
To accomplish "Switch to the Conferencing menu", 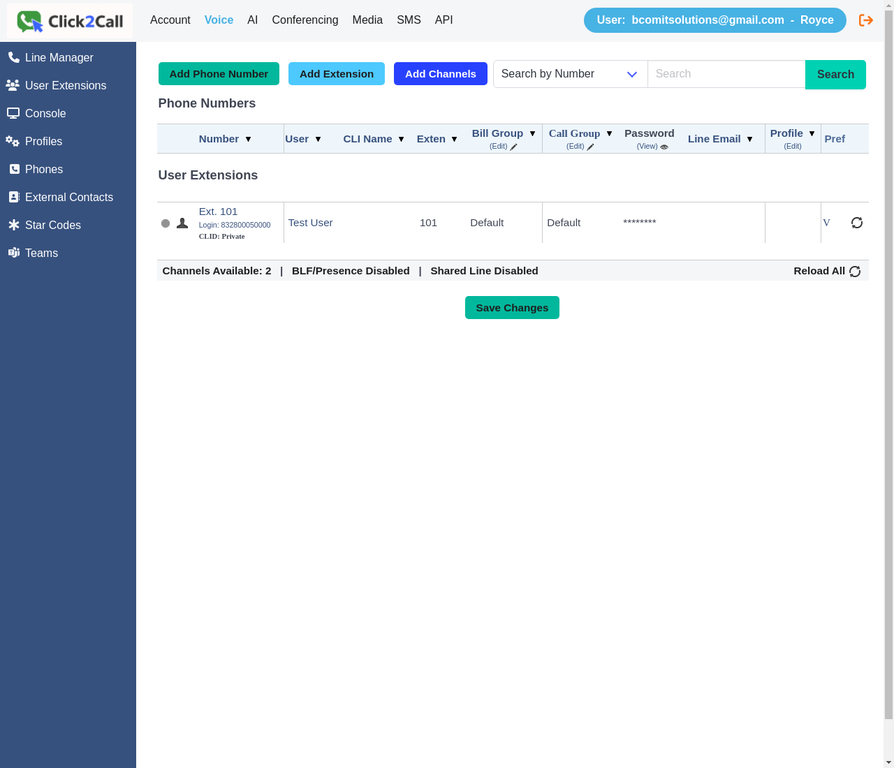I will click(x=304, y=20).
